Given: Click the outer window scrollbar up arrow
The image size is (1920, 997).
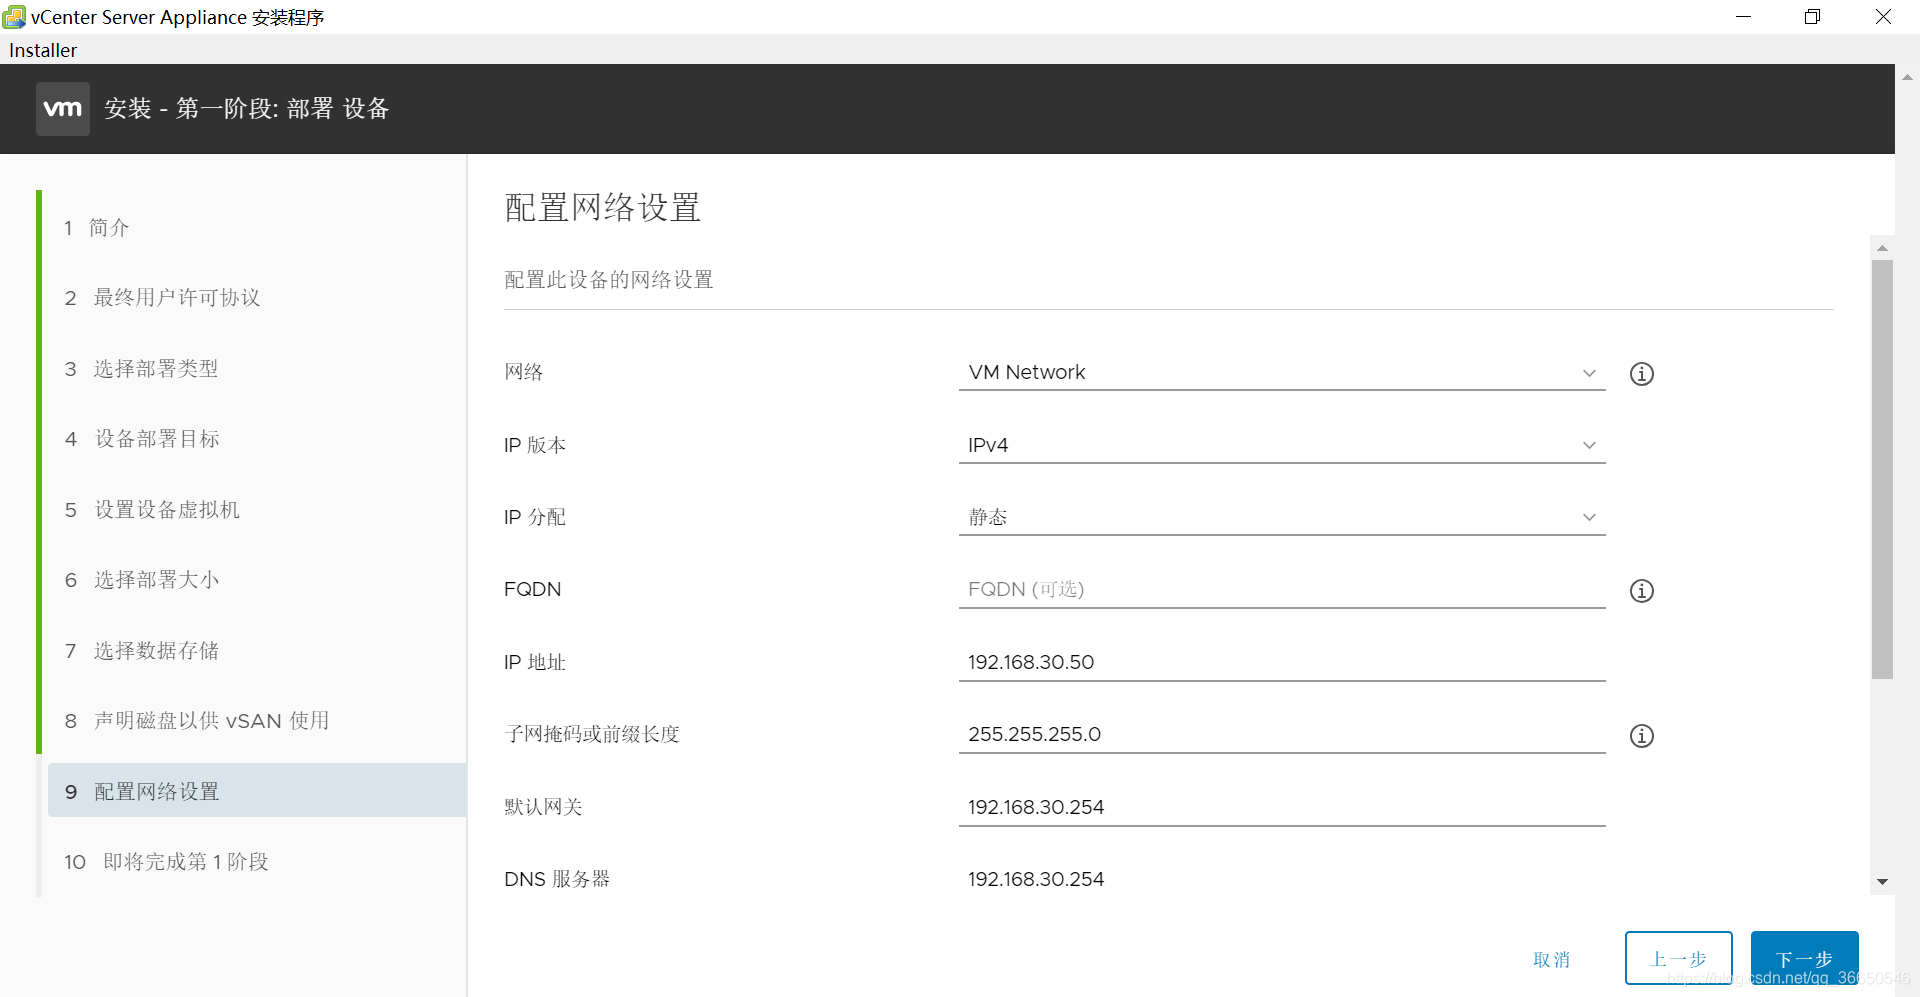Looking at the screenshot, I should click(x=1907, y=76).
